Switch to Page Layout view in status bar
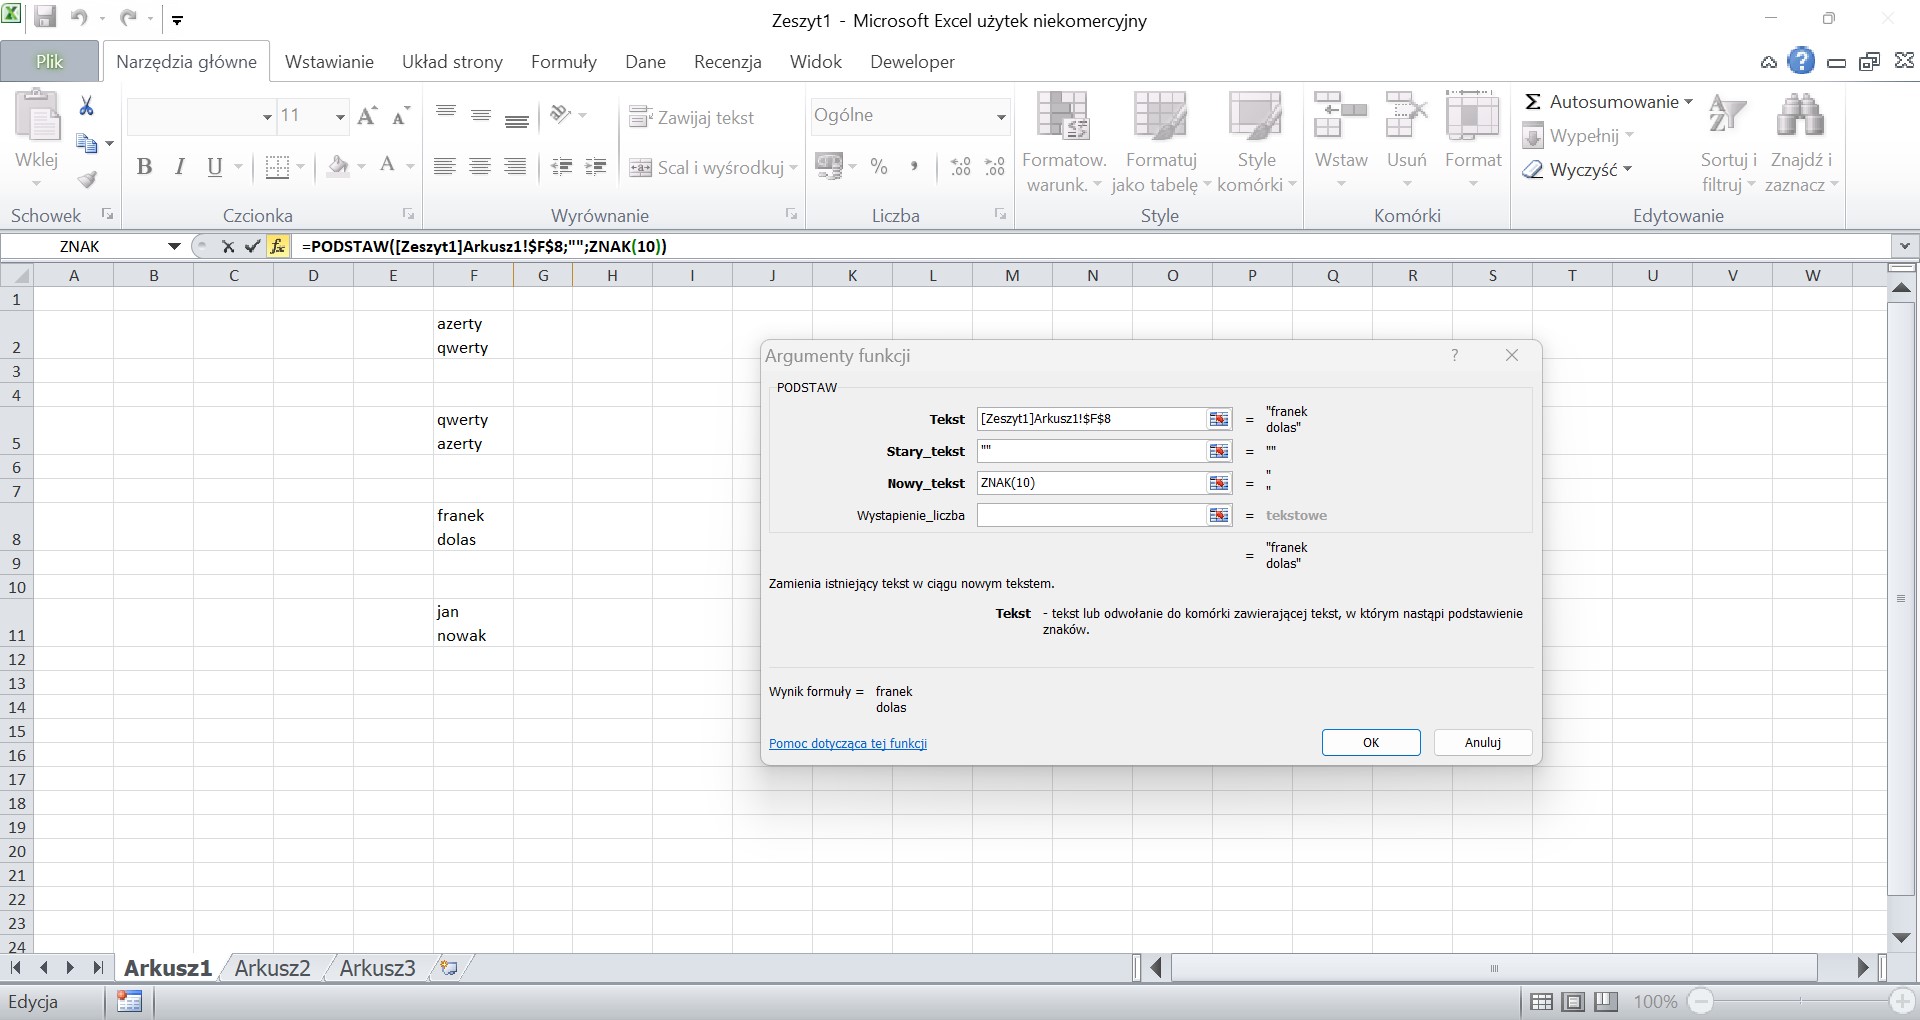The width and height of the screenshot is (1920, 1020). pyautogui.click(x=1574, y=1001)
